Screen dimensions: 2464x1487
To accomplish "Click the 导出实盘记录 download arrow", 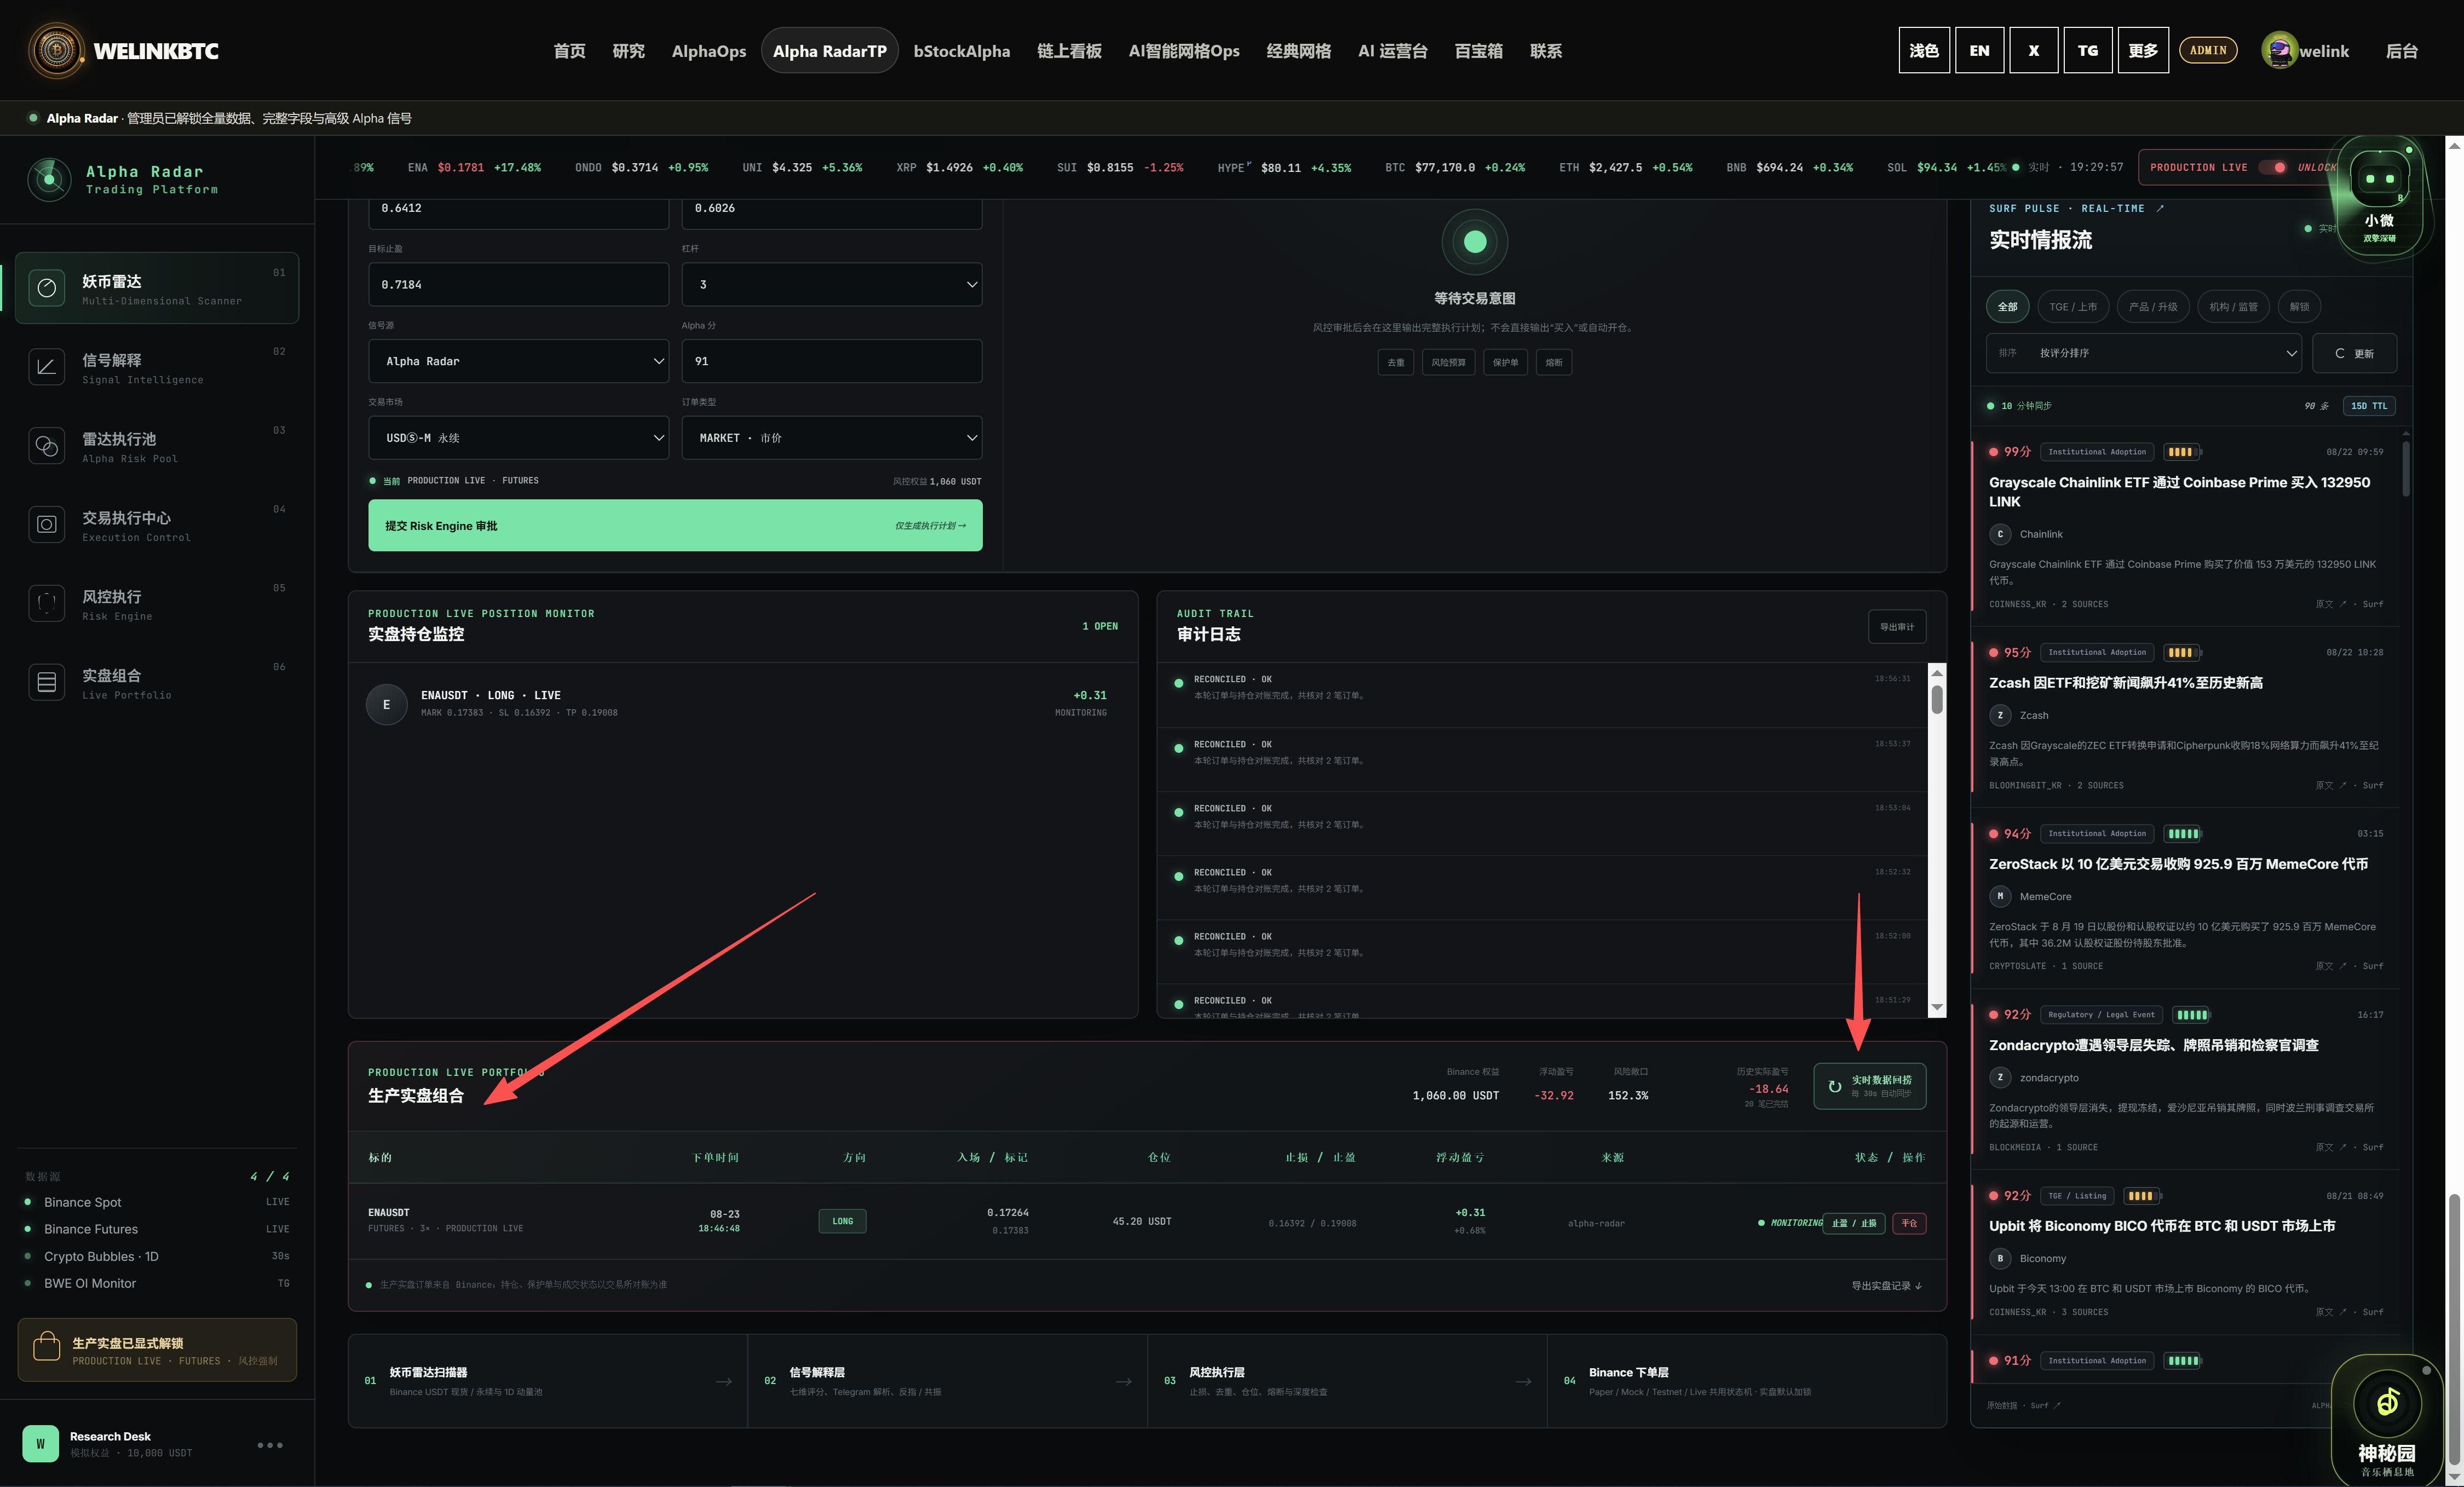I will 1918,1286.
